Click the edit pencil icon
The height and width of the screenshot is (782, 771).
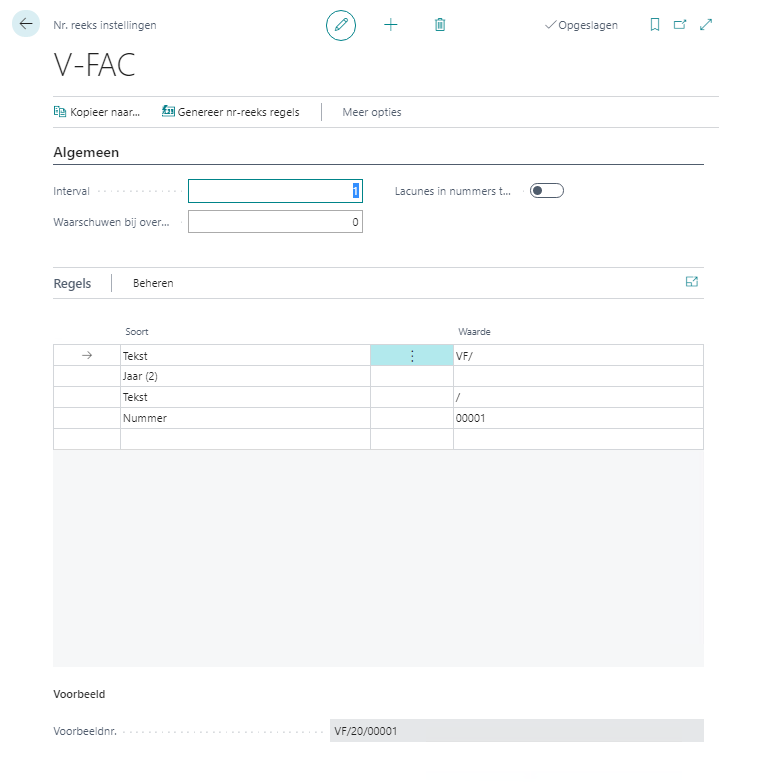click(x=341, y=25)
